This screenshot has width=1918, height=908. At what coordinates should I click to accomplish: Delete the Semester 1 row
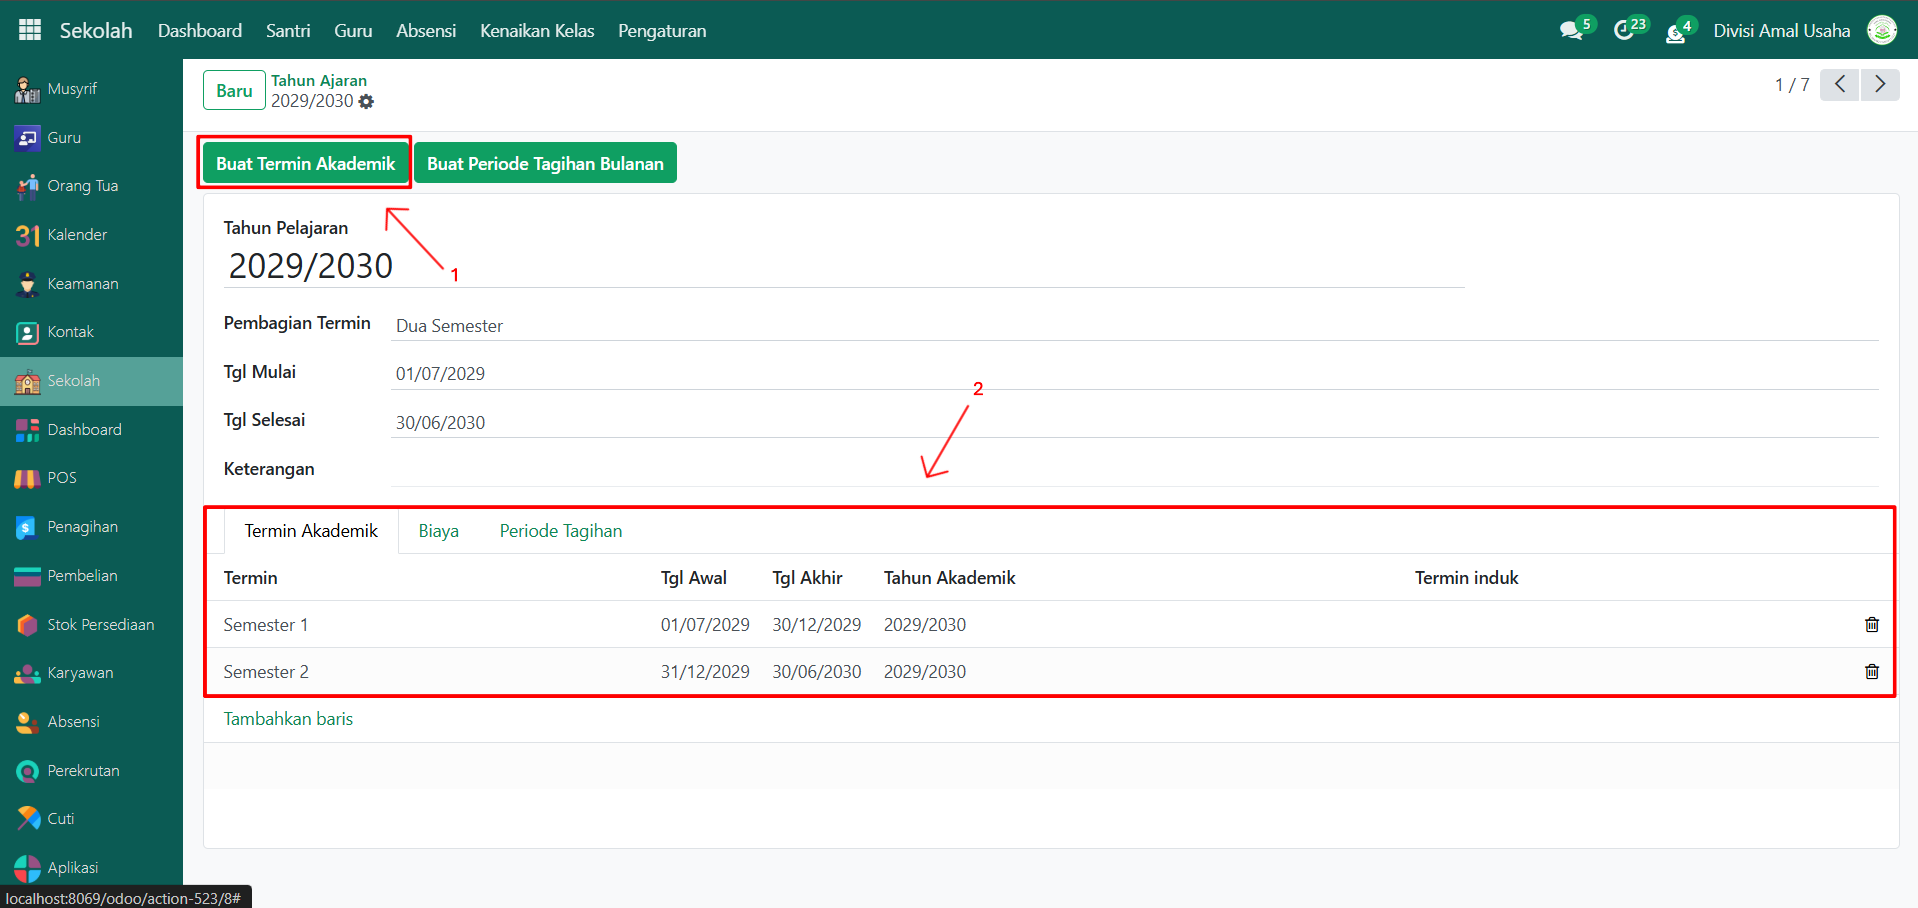1871,625
